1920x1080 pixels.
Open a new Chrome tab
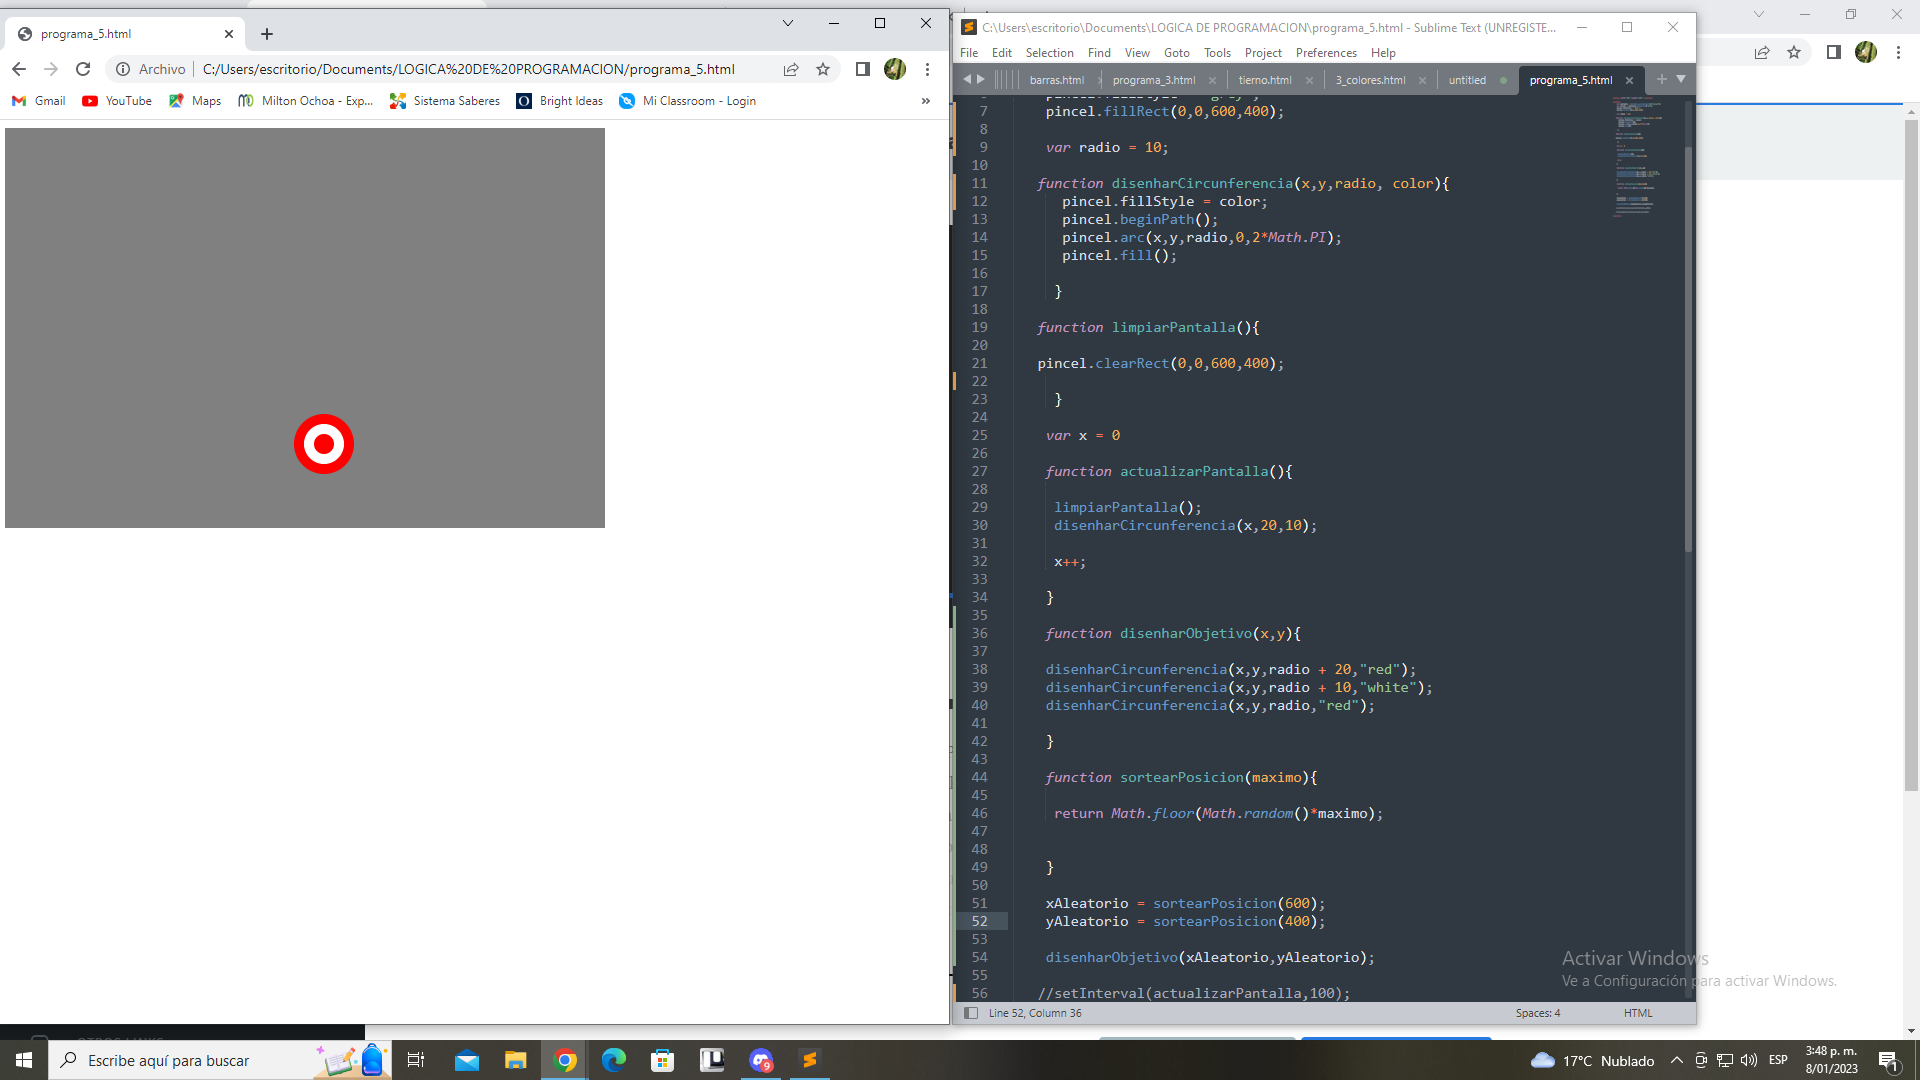pos(267,34)
